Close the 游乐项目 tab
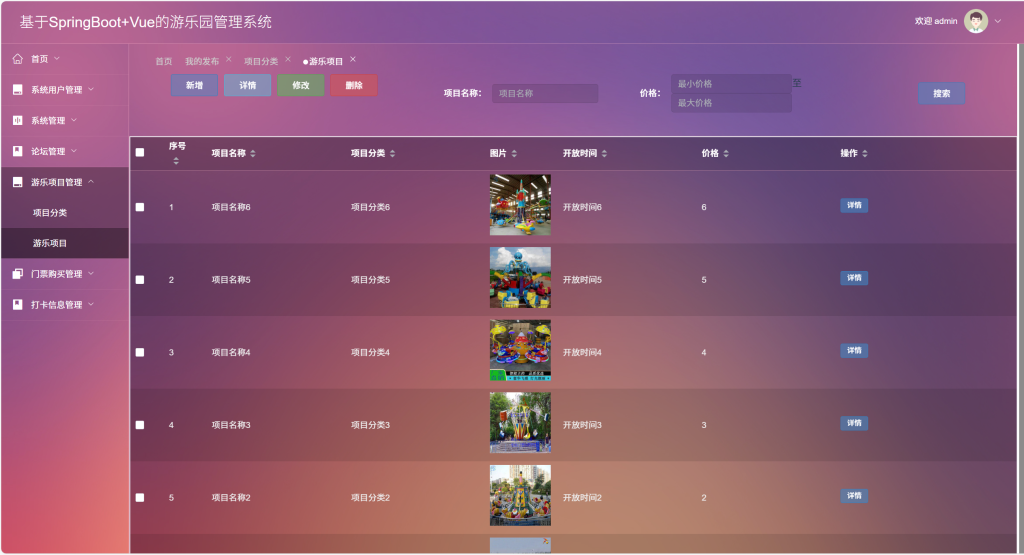This screenshot has height=555, width=1024. pyautogui.click(x=353, y=59)
